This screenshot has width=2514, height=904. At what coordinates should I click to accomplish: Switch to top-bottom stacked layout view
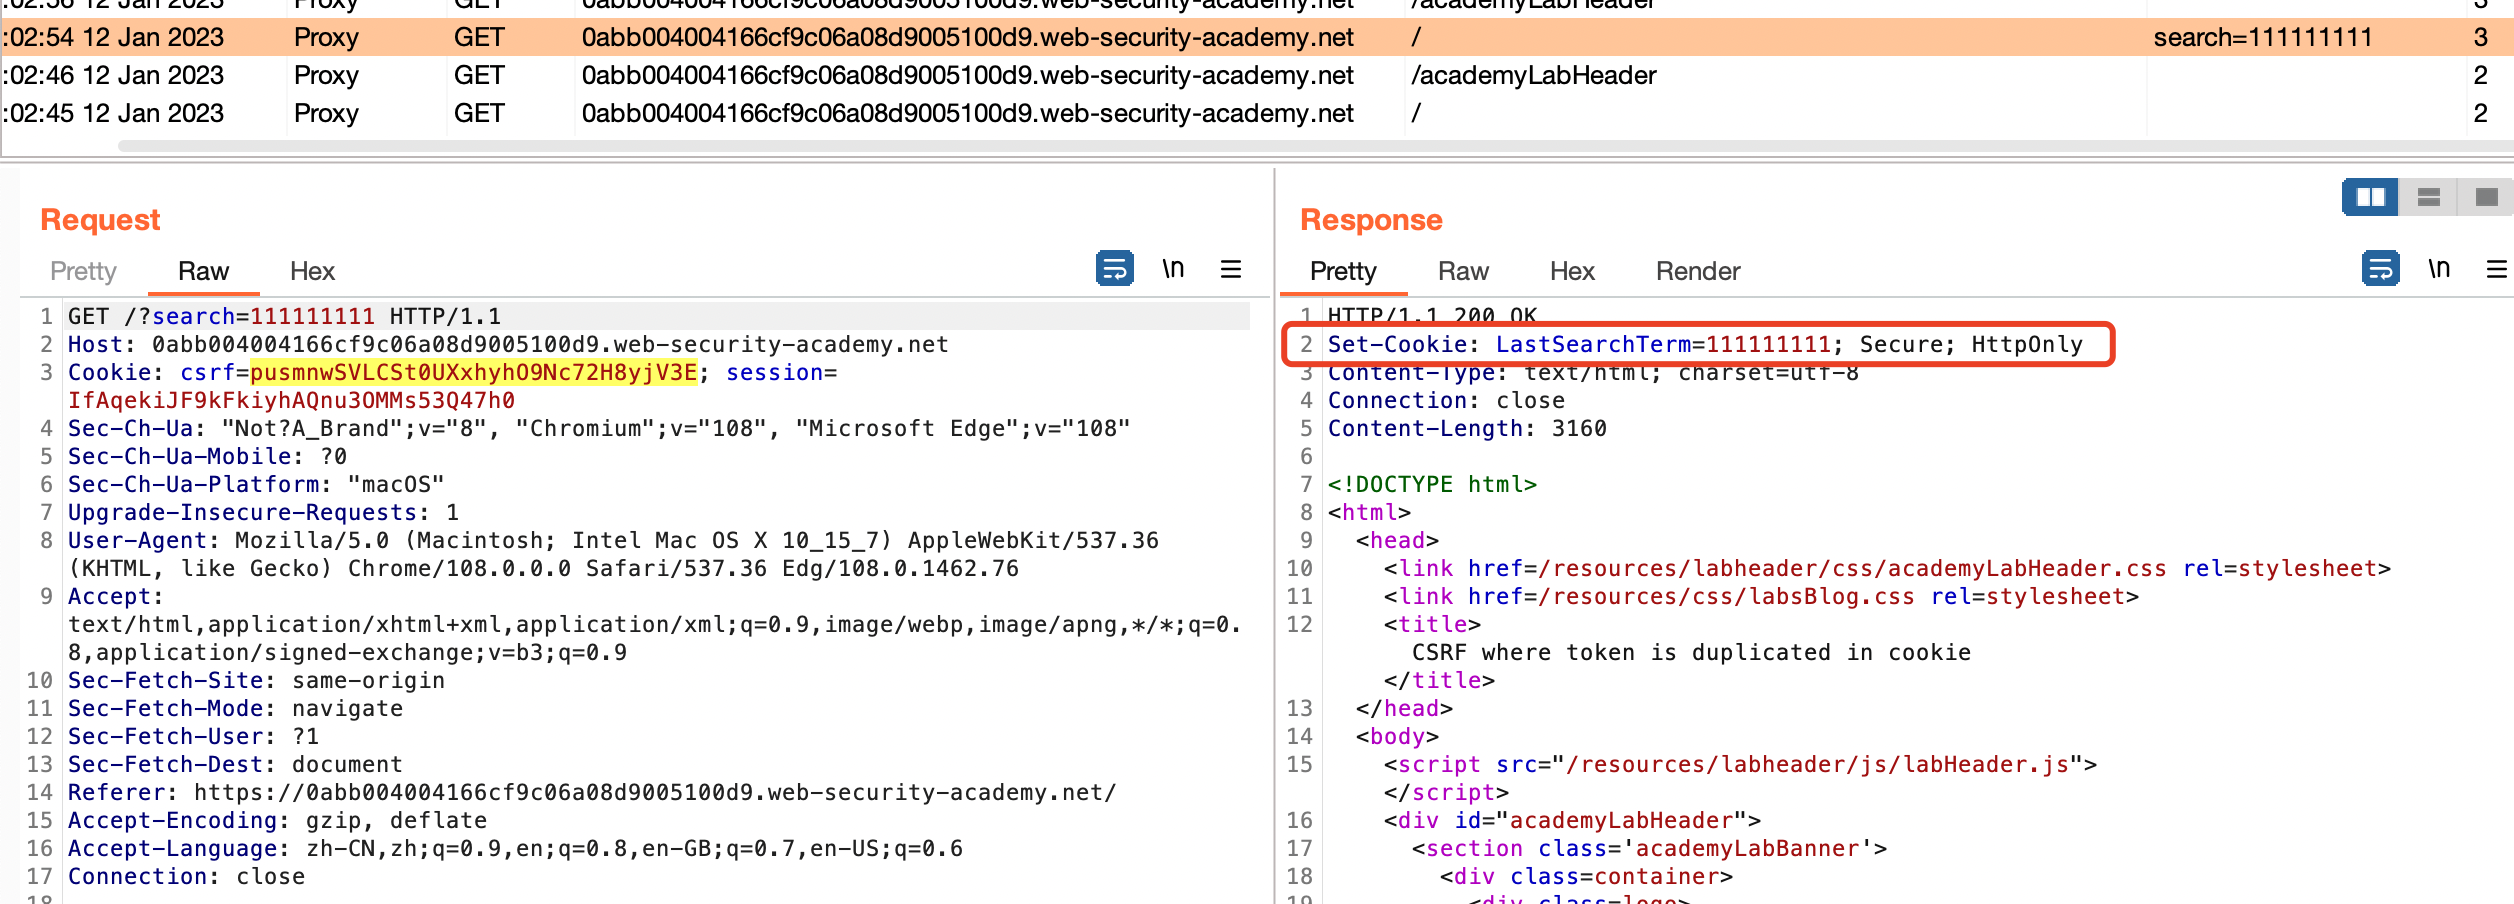(2429, 197)
